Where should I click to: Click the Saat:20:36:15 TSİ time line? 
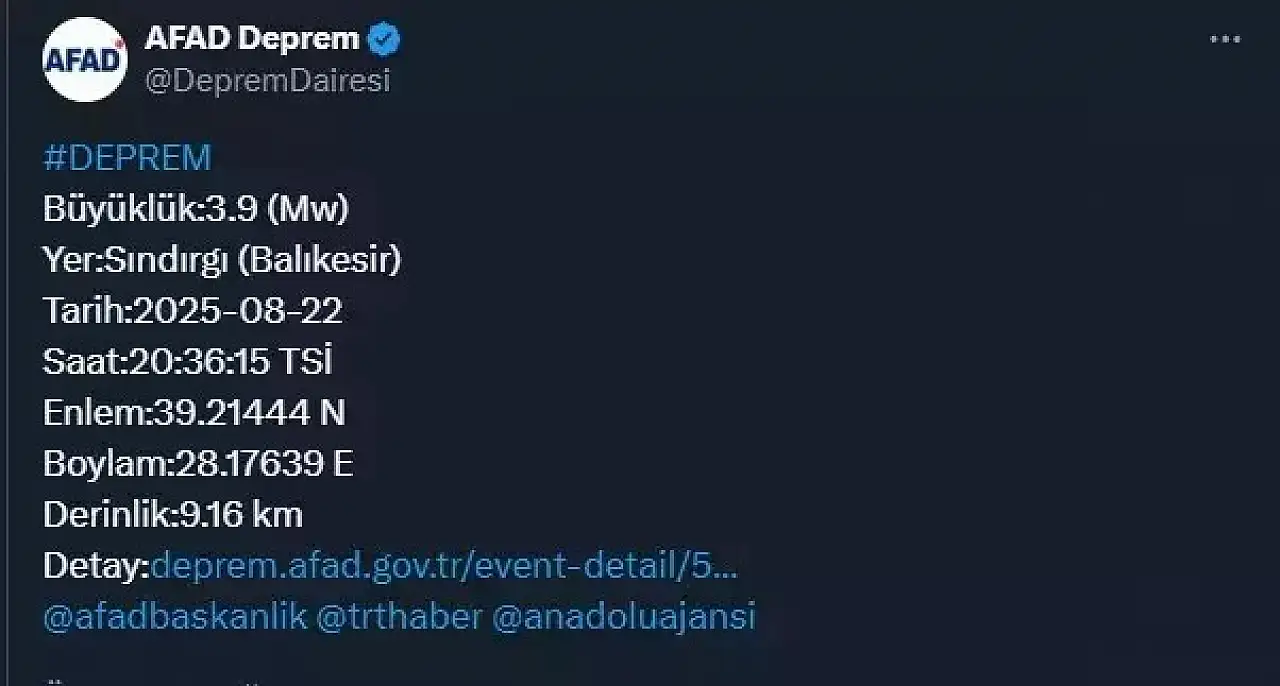[188, 362]
